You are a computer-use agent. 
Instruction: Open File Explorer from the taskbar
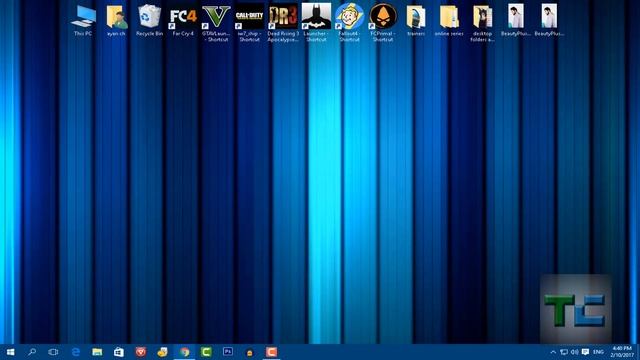pos(97,352)
